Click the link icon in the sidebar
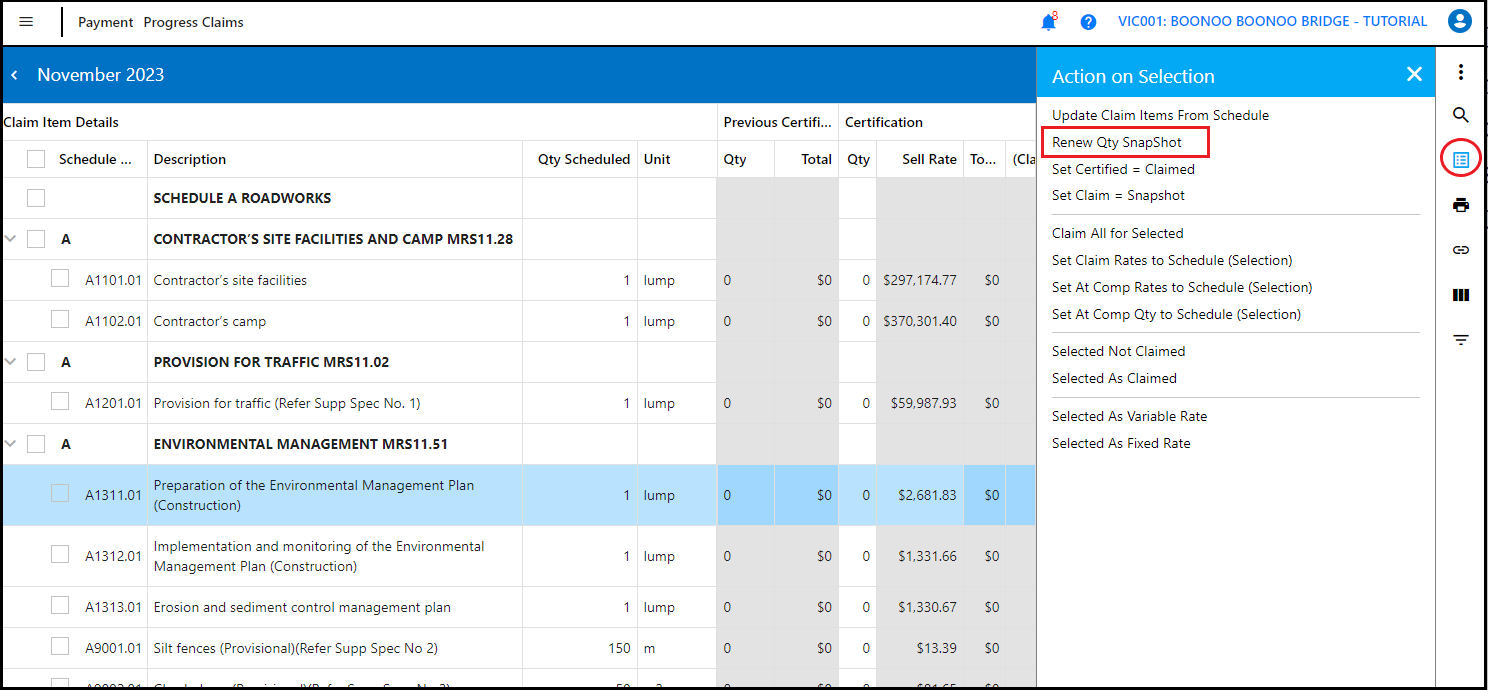The image size is (1488, 690). click(x=1461, y=250)
